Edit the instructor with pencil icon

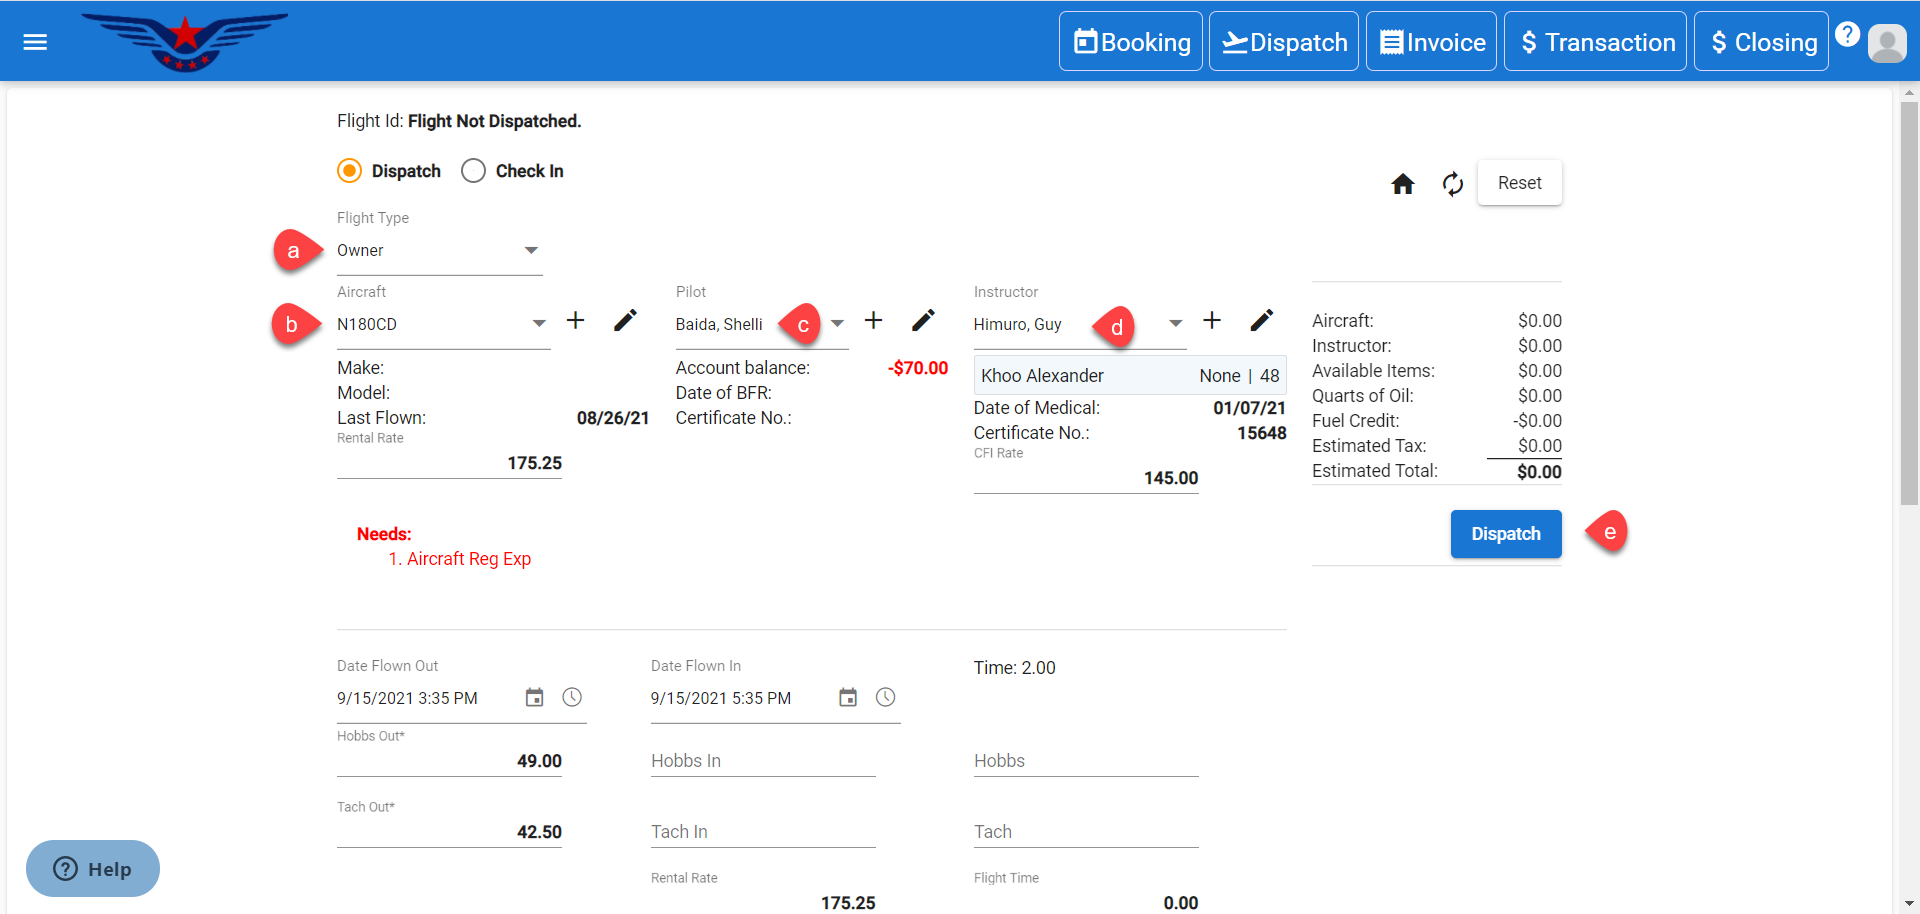coord(1261,321)
